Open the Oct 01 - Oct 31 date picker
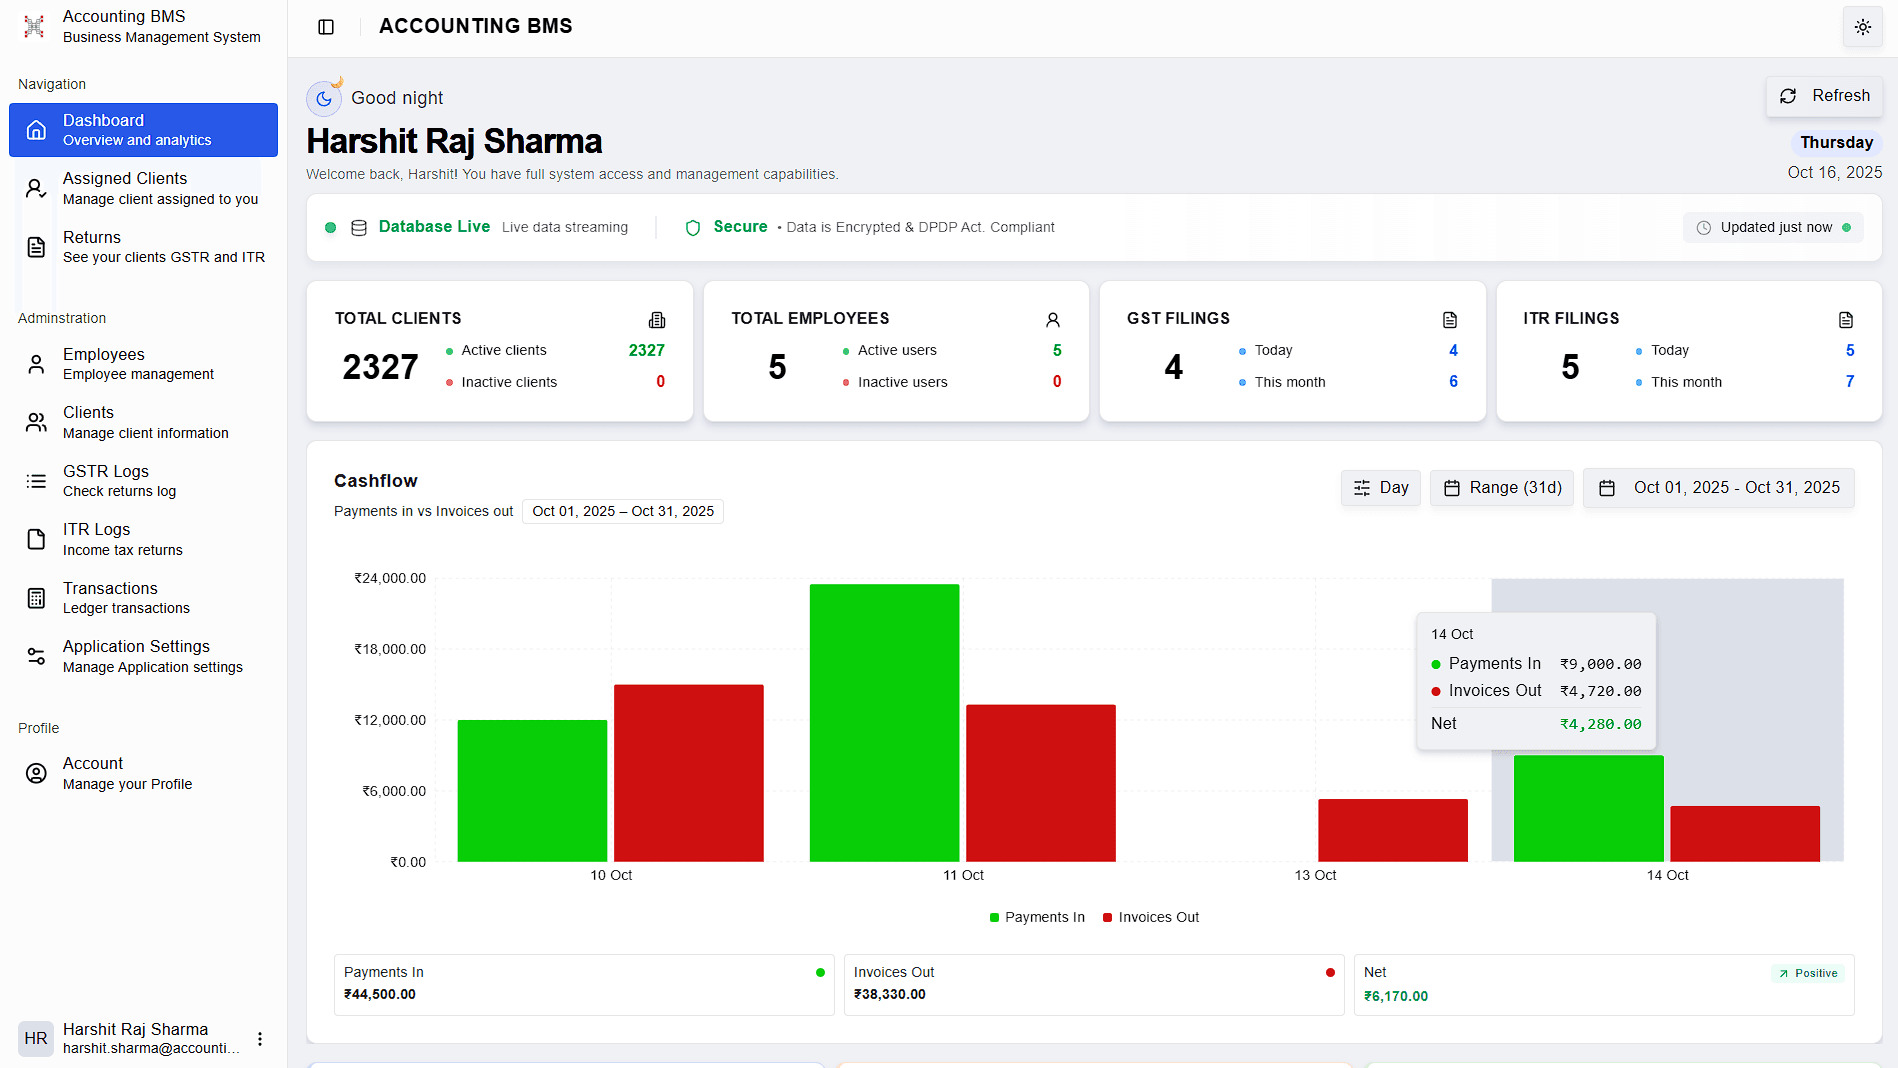Image resolution: width=1898 pixels, height=1068 pixels. (1718, 488)
